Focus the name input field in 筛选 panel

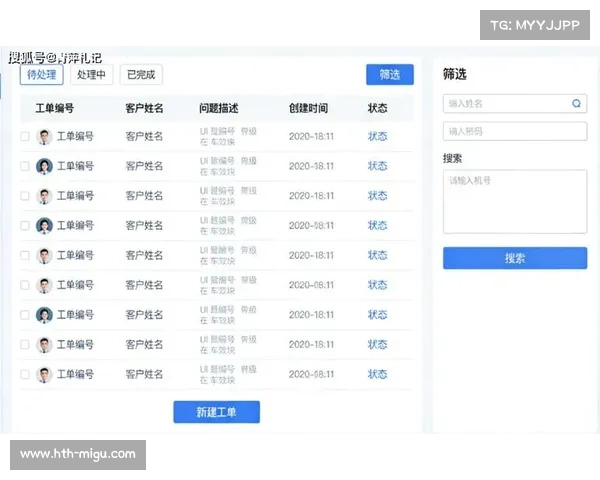point(515,103)
